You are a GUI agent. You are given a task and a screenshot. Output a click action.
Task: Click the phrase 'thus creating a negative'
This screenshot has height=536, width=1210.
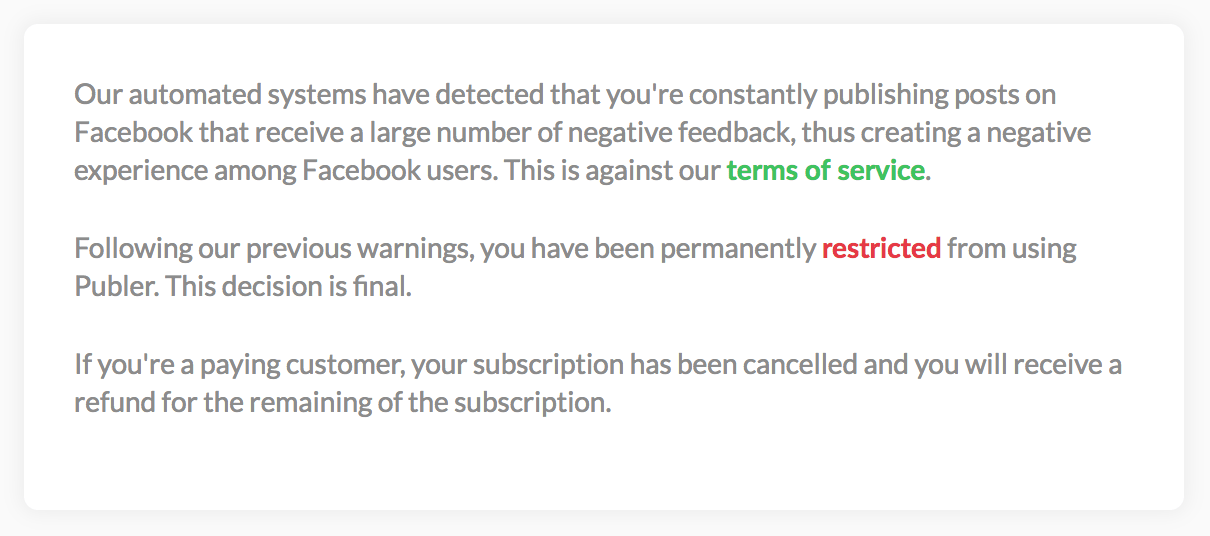pos(947,133)
